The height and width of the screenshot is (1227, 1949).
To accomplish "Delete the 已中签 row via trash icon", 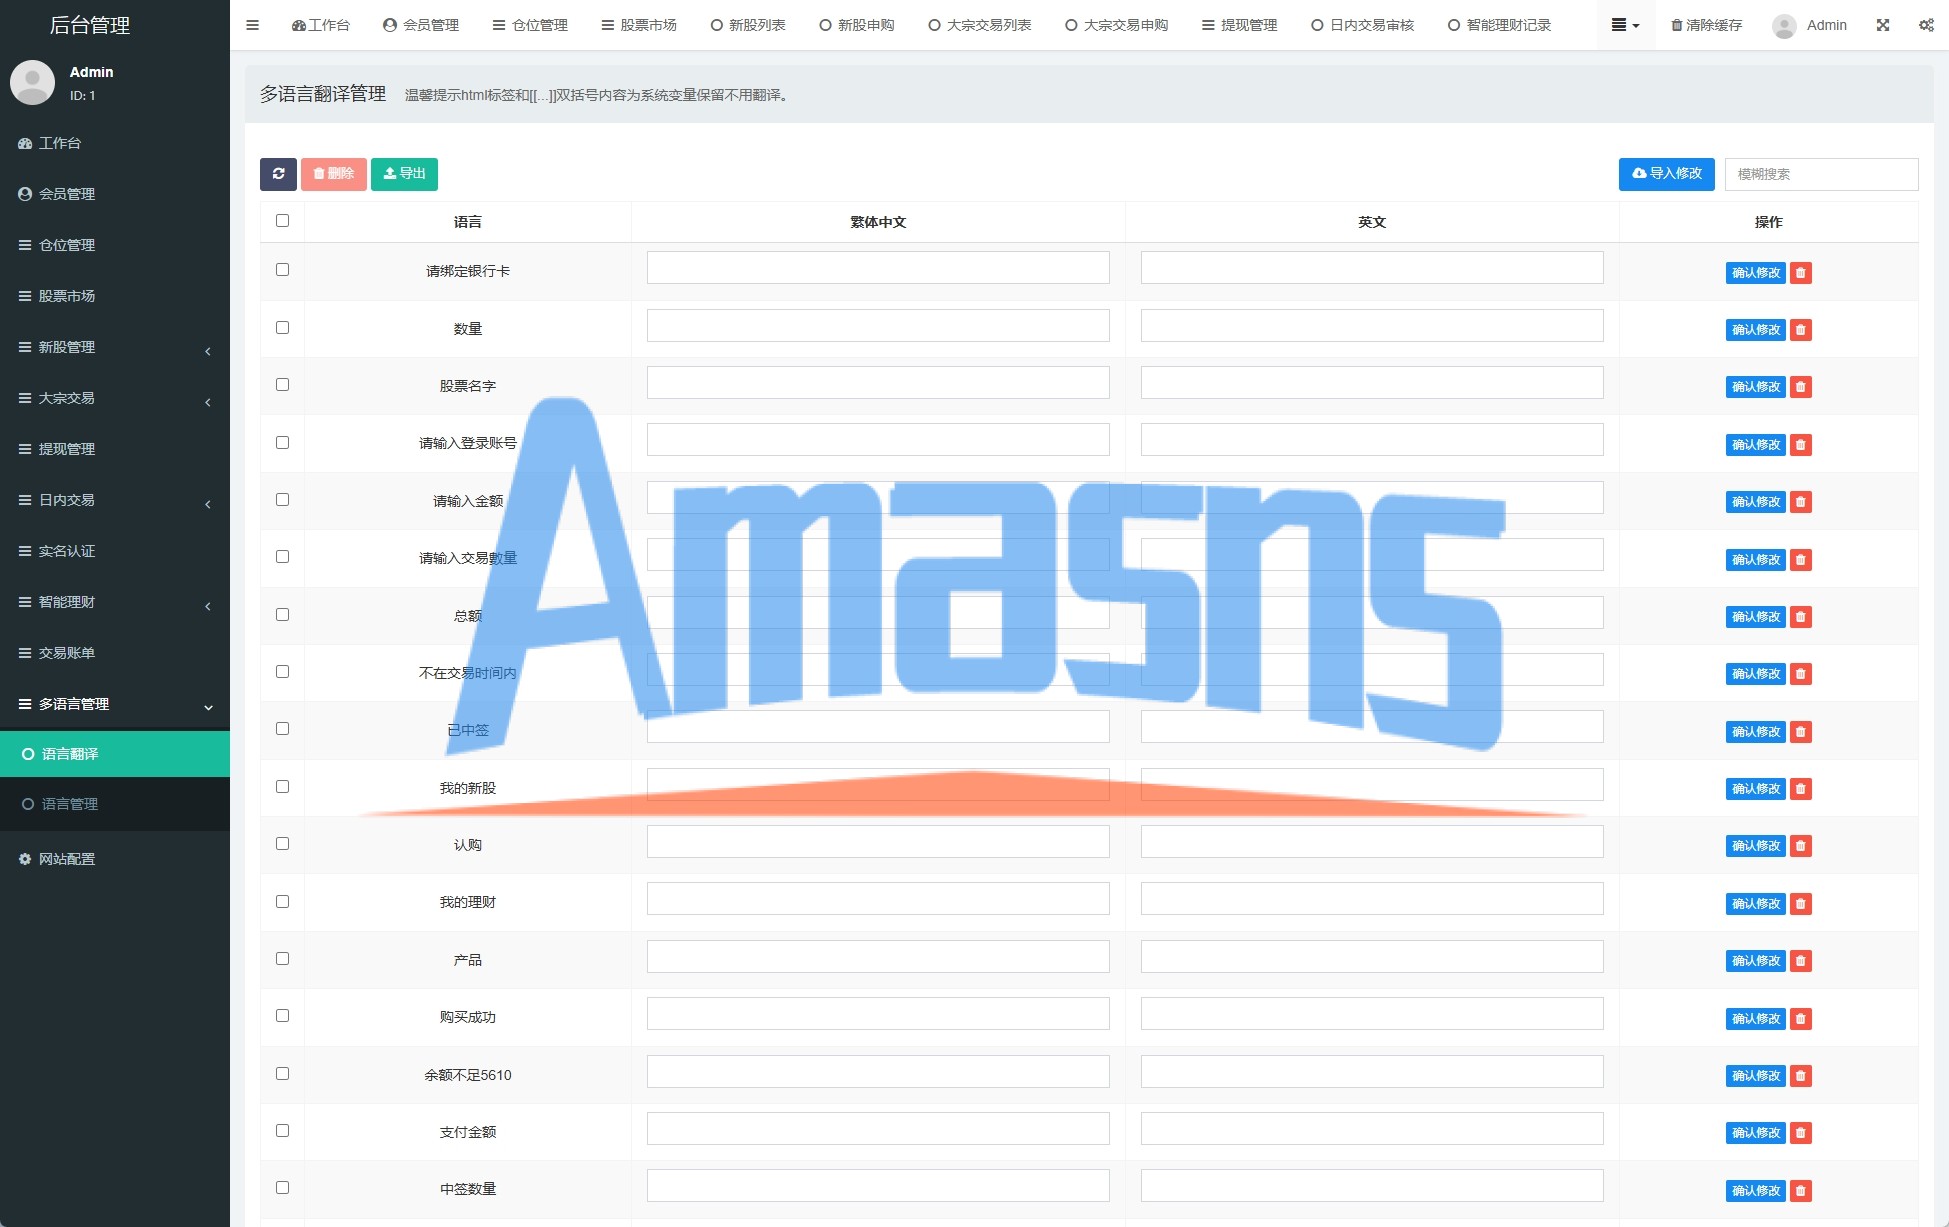I will 1801,732.
